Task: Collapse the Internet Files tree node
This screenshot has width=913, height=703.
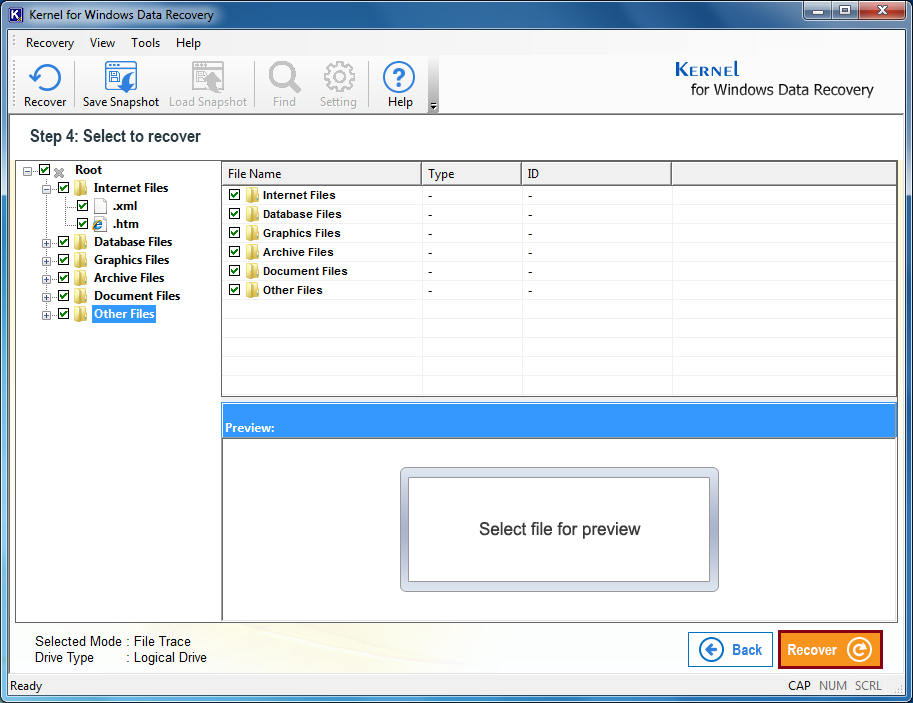Action: (x=46, y=189)
